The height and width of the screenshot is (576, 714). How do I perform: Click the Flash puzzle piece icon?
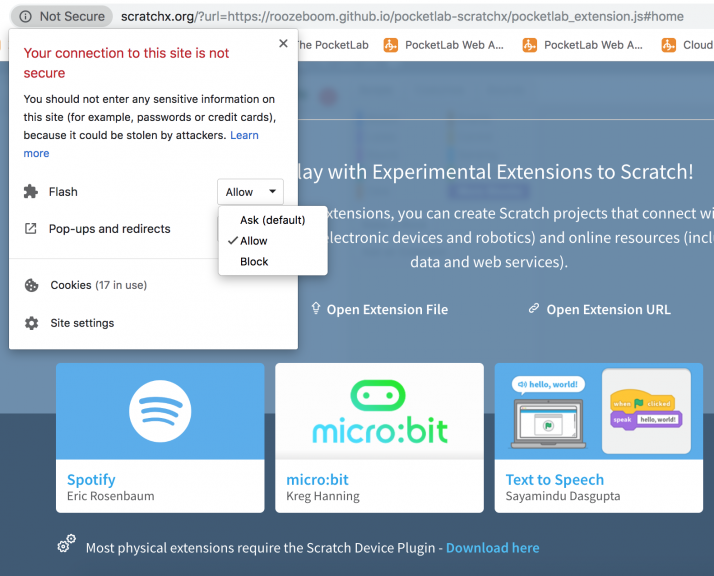31,192
